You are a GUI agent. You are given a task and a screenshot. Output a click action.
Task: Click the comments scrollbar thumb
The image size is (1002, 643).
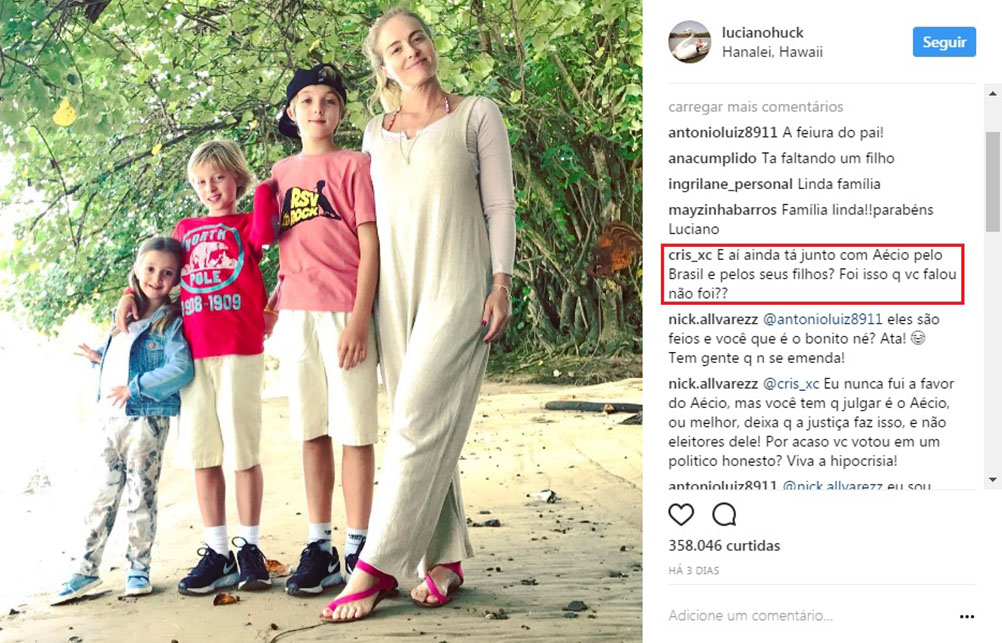(x=992, y=182)
